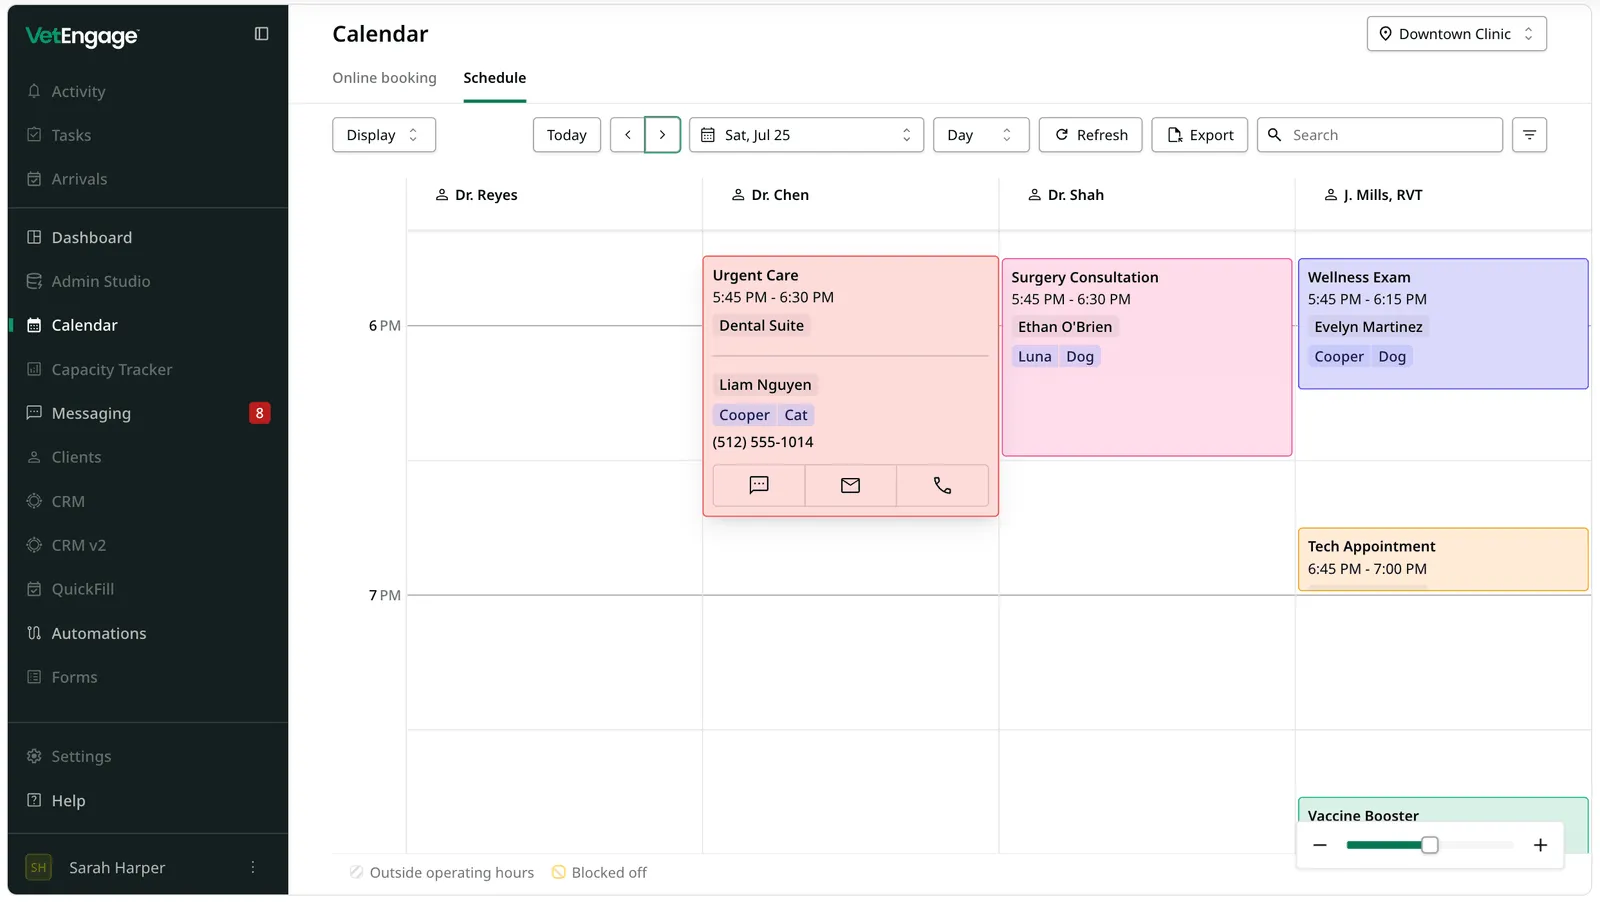1600x902 pixels.
Task: Open Sarah Harper's account options menu
Action: pyautogui.click(x=253, y=867)
